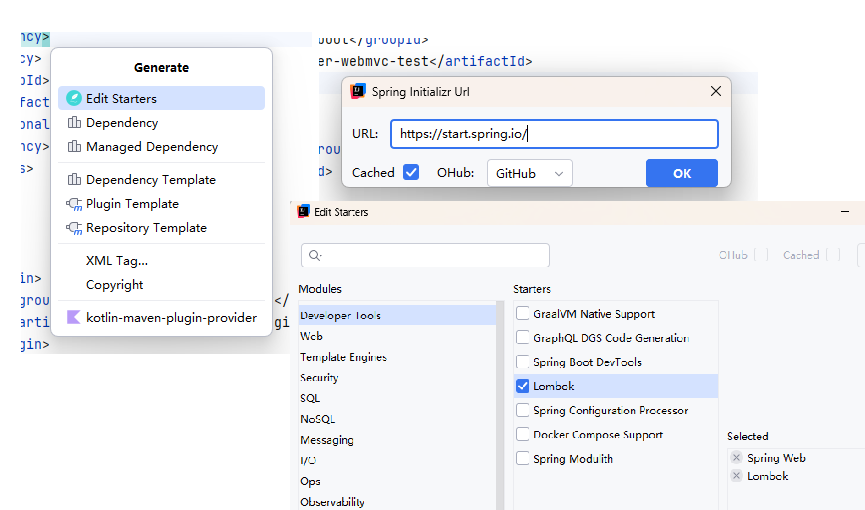This screenshot has height=510, width=865.
Task: Select Dependency Template entry
Action: tap(161, 179)
